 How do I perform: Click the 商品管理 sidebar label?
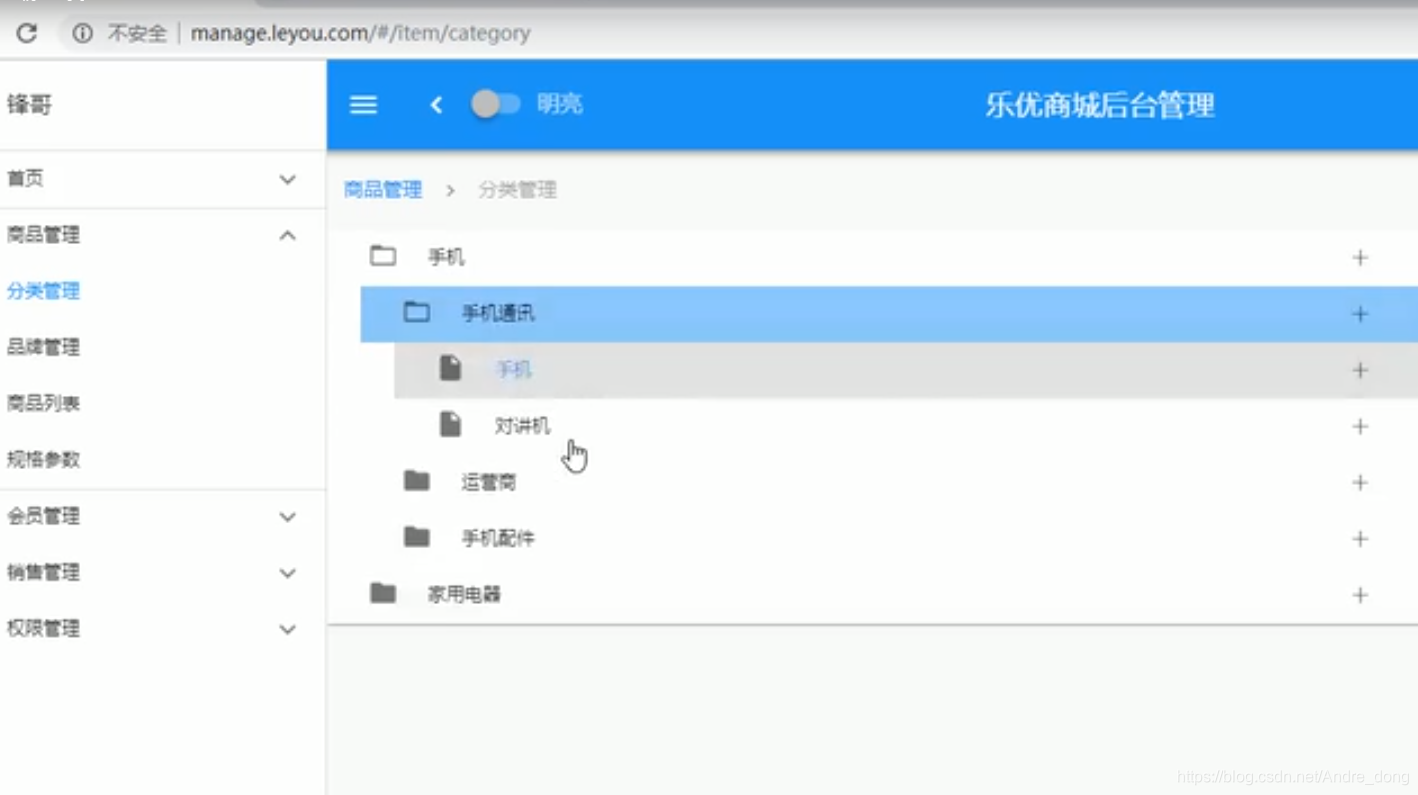pos(43,235)
